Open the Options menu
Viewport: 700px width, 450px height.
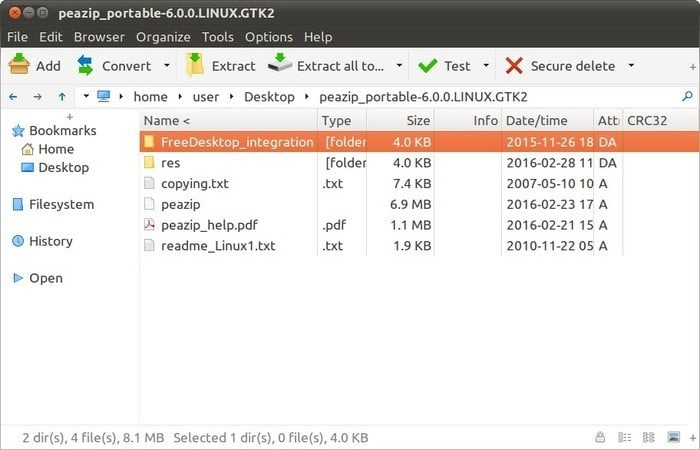pyautogui.click(x=269, y=37)
